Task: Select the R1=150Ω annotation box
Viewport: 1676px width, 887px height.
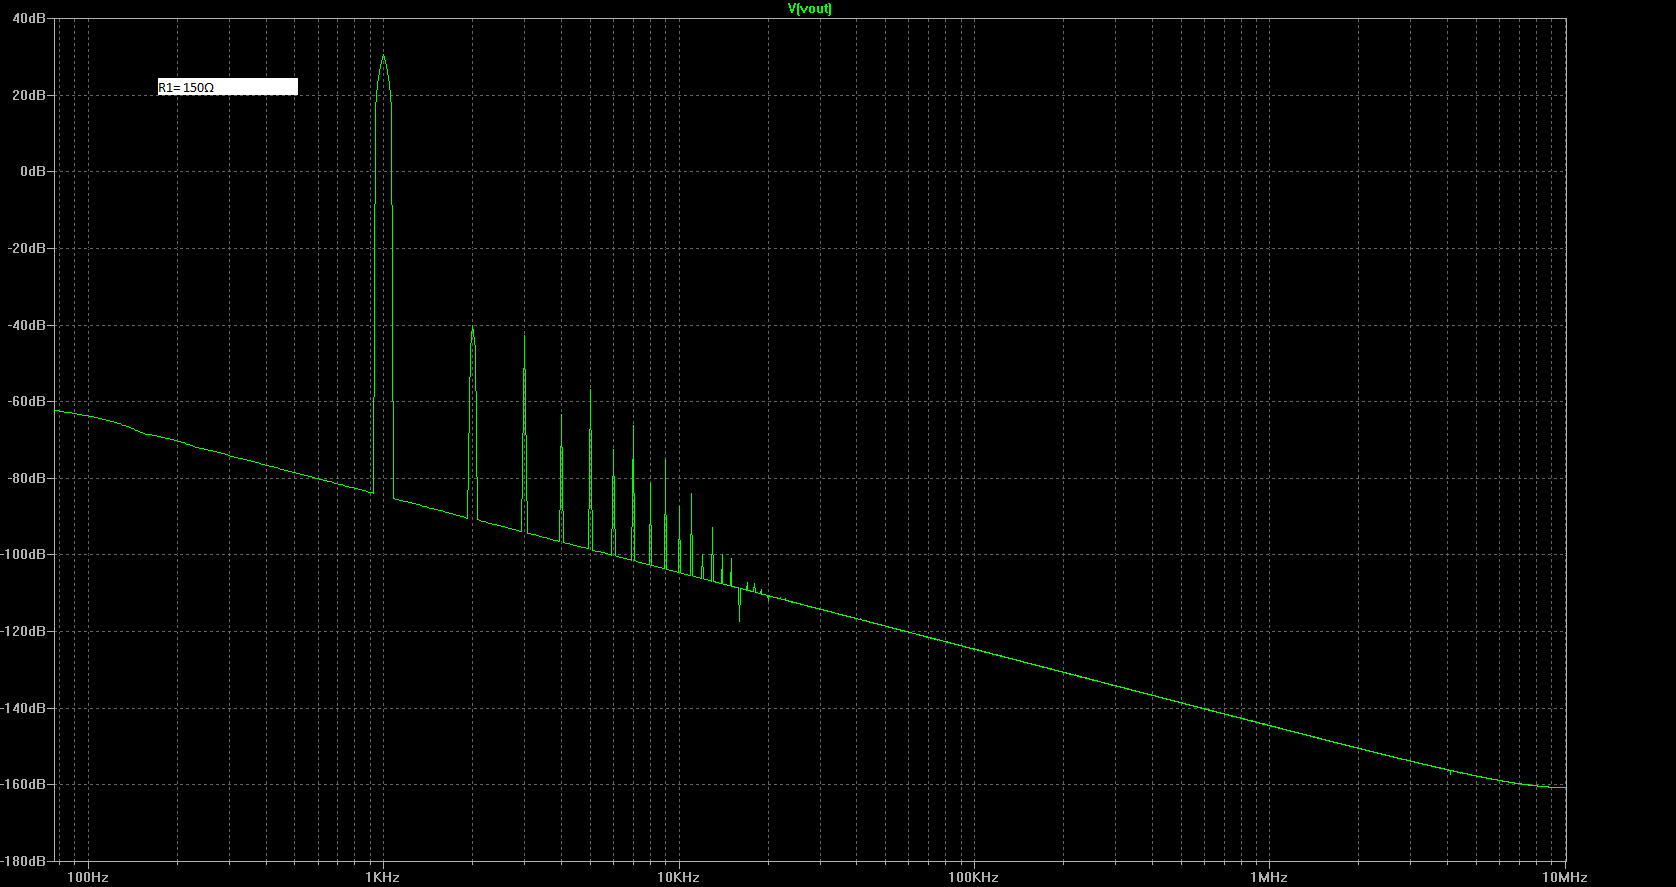Action: [228, 87]
